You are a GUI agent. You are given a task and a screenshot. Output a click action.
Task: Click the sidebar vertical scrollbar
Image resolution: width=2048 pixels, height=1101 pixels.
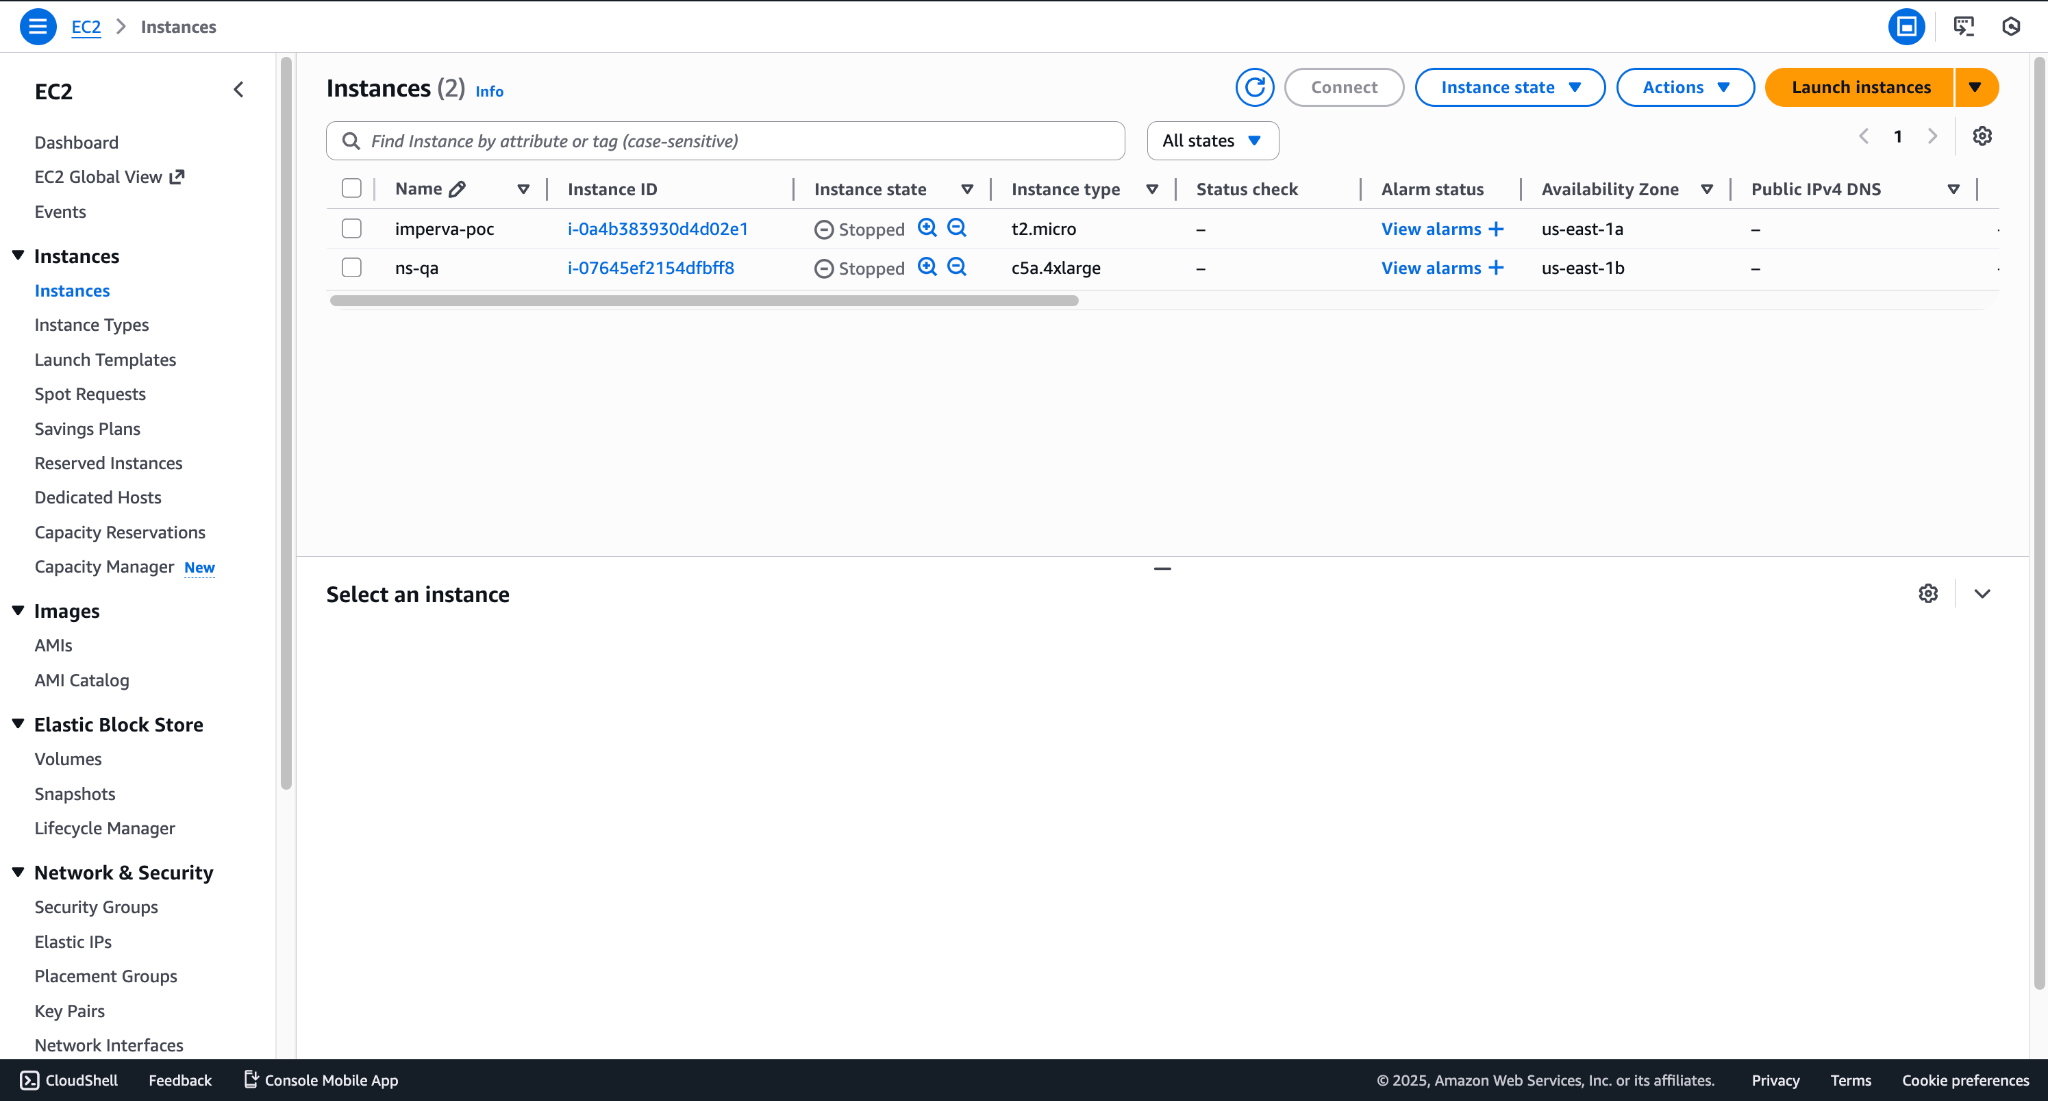(286, 424)
